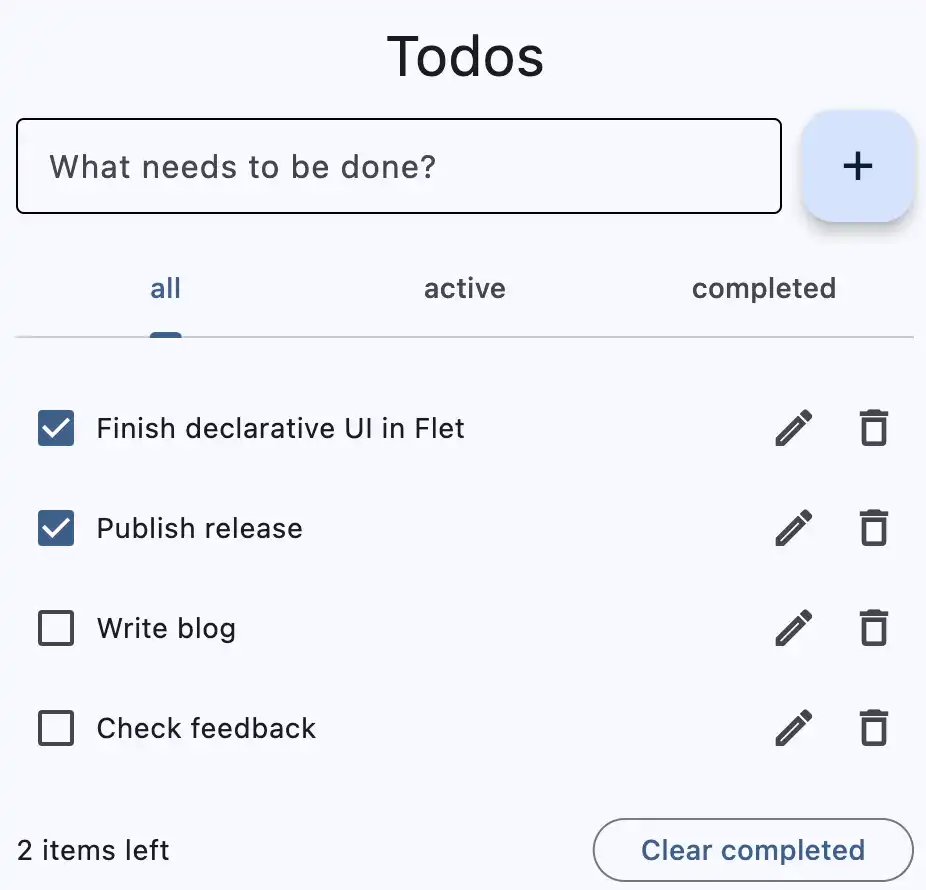This screenshot has width=926, height=890.
Task: Uncheck the 'Publish release' checkbox
Action: (x=56, y=527)
